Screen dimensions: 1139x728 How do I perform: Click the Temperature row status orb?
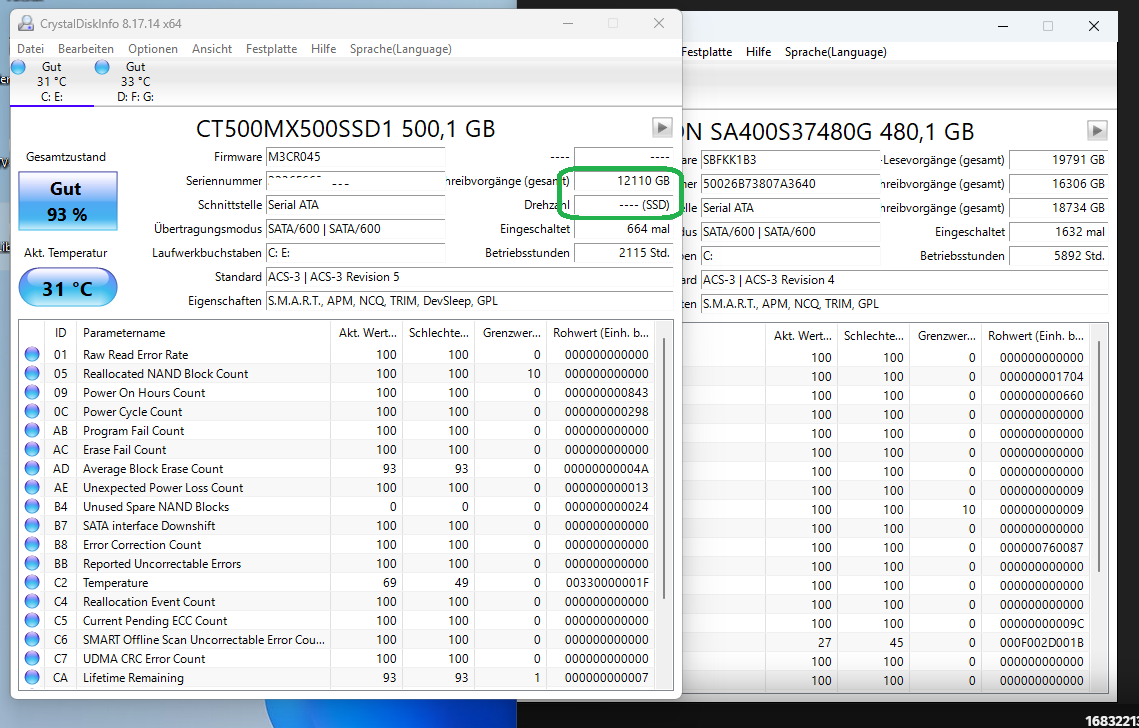pyautogui.click(x=32, y=583)
